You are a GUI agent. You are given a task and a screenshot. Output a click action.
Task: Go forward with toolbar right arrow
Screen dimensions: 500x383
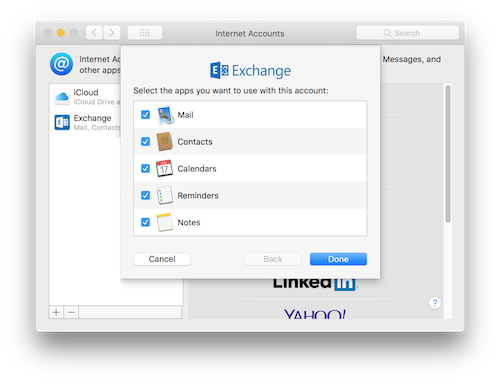point(112,33)
